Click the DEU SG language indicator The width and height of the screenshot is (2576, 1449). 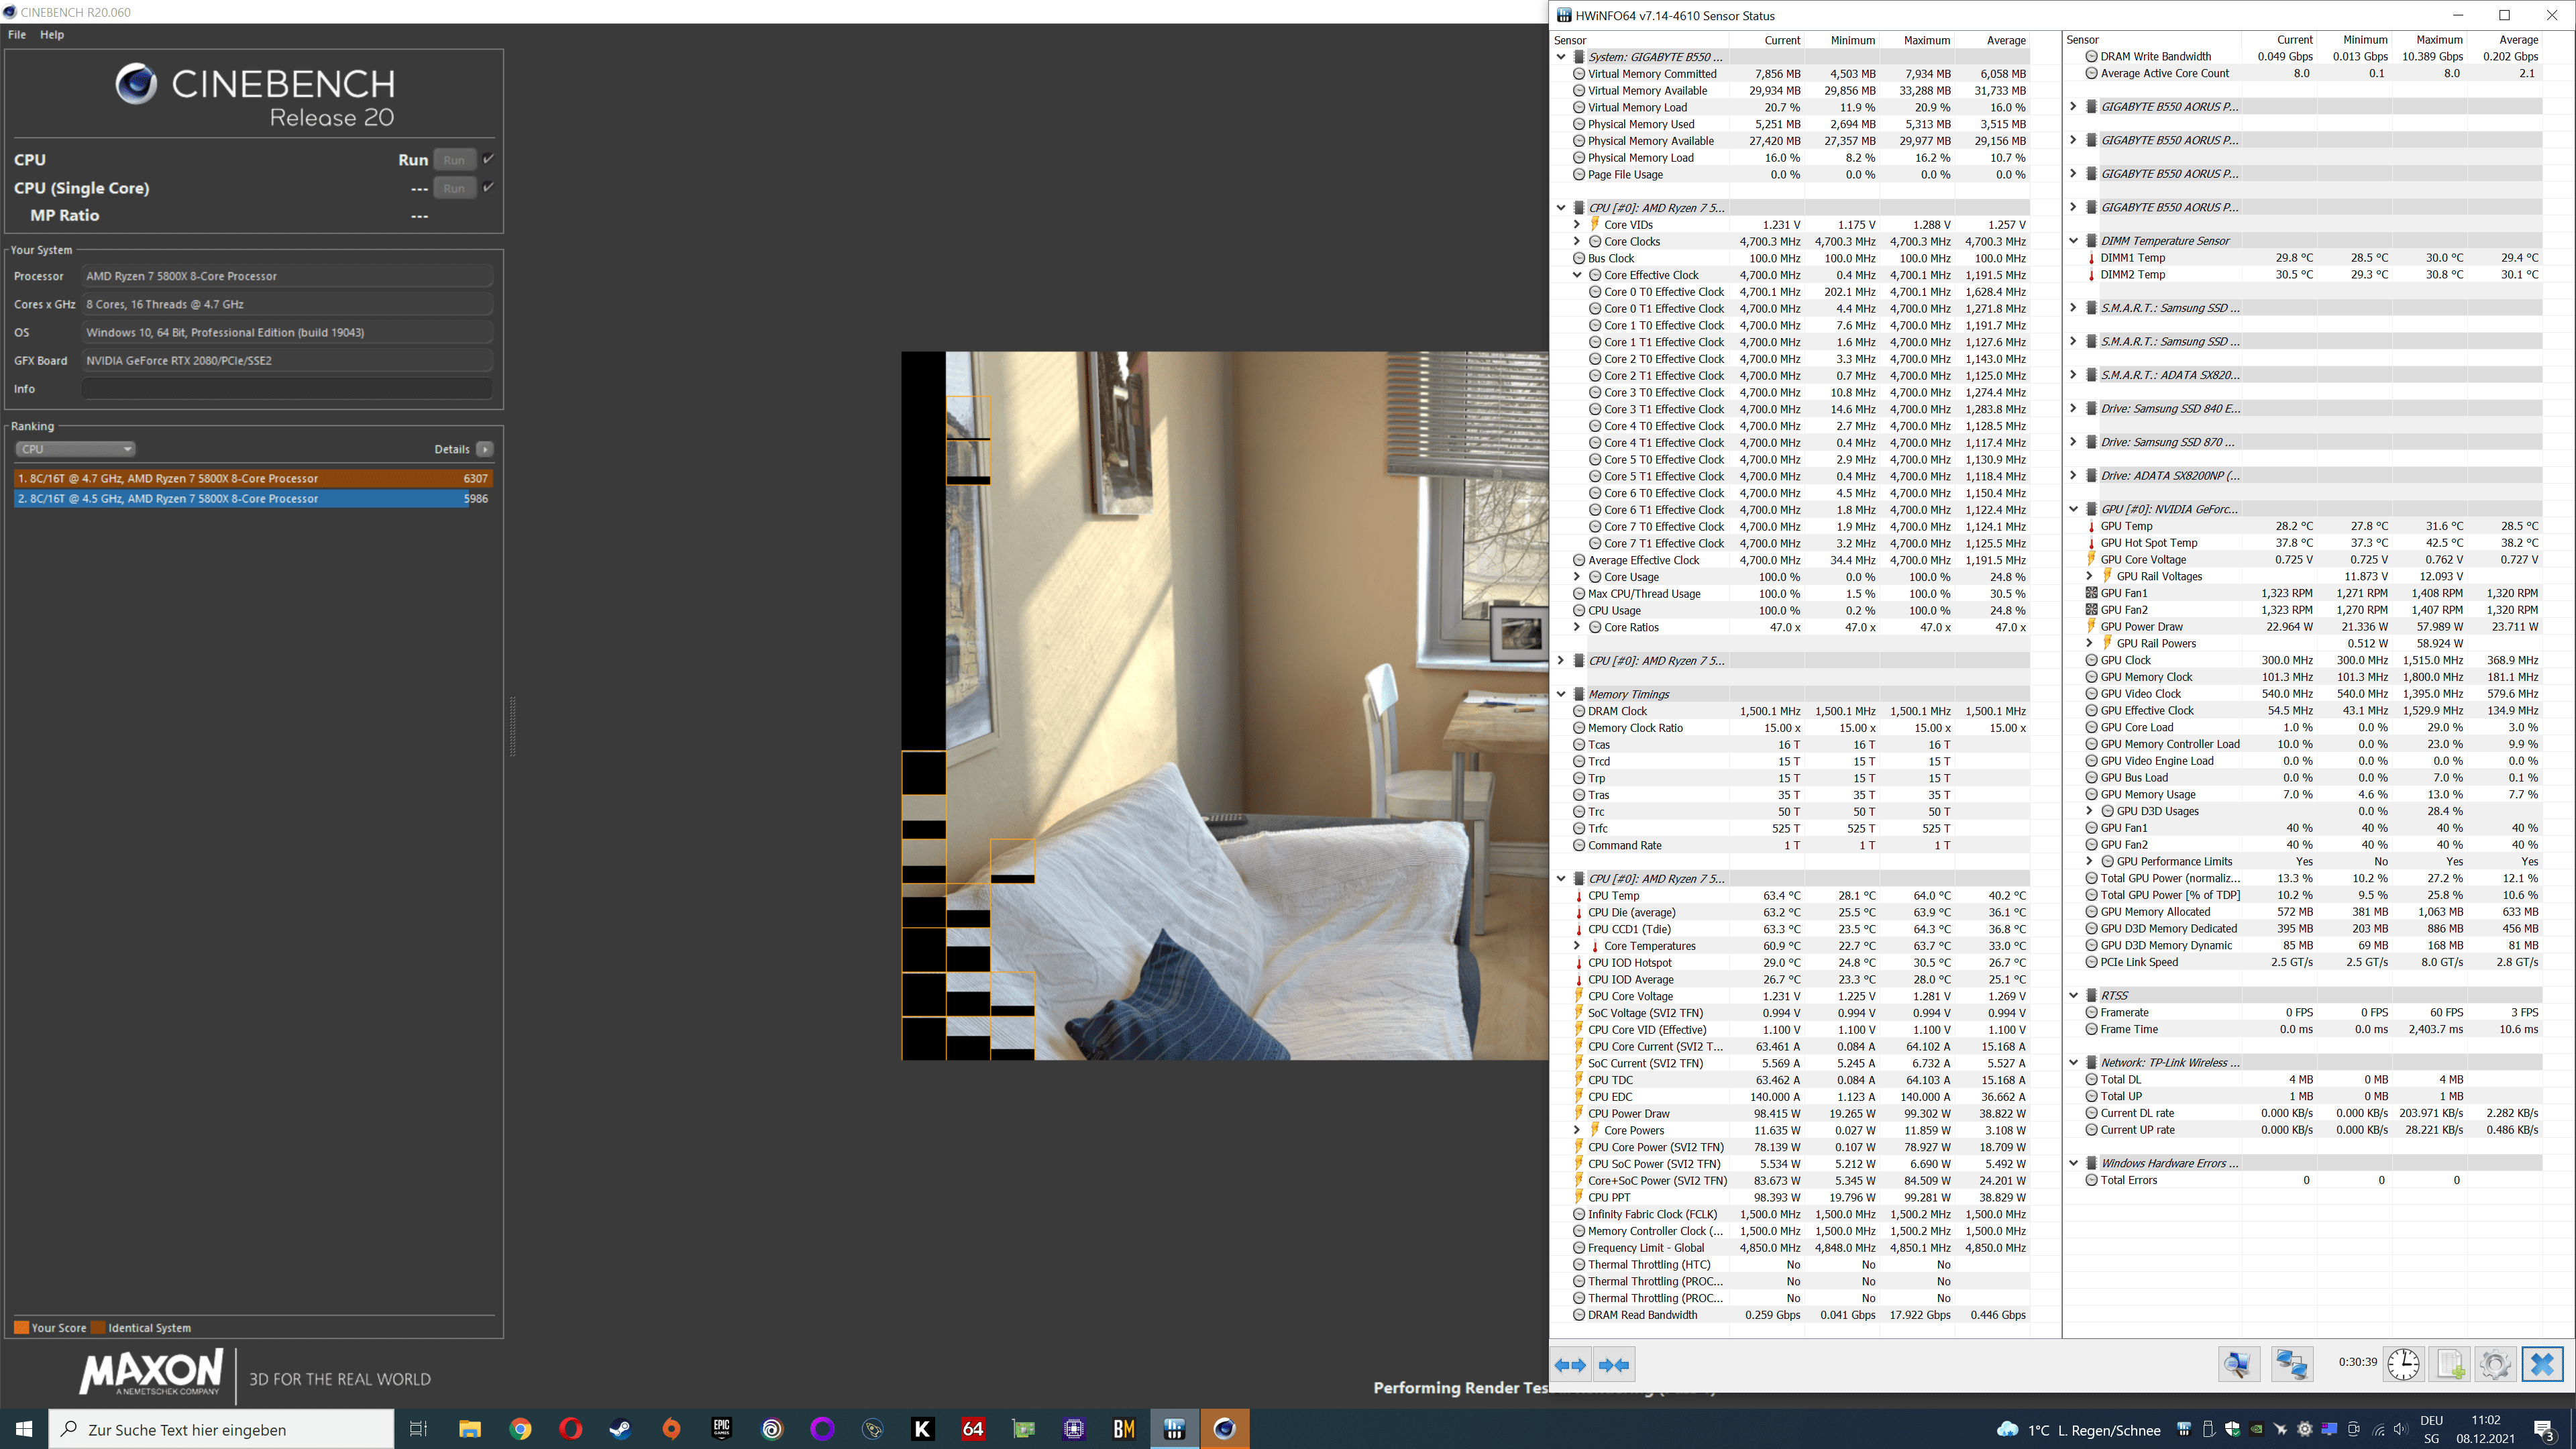pos(2432,1429)
